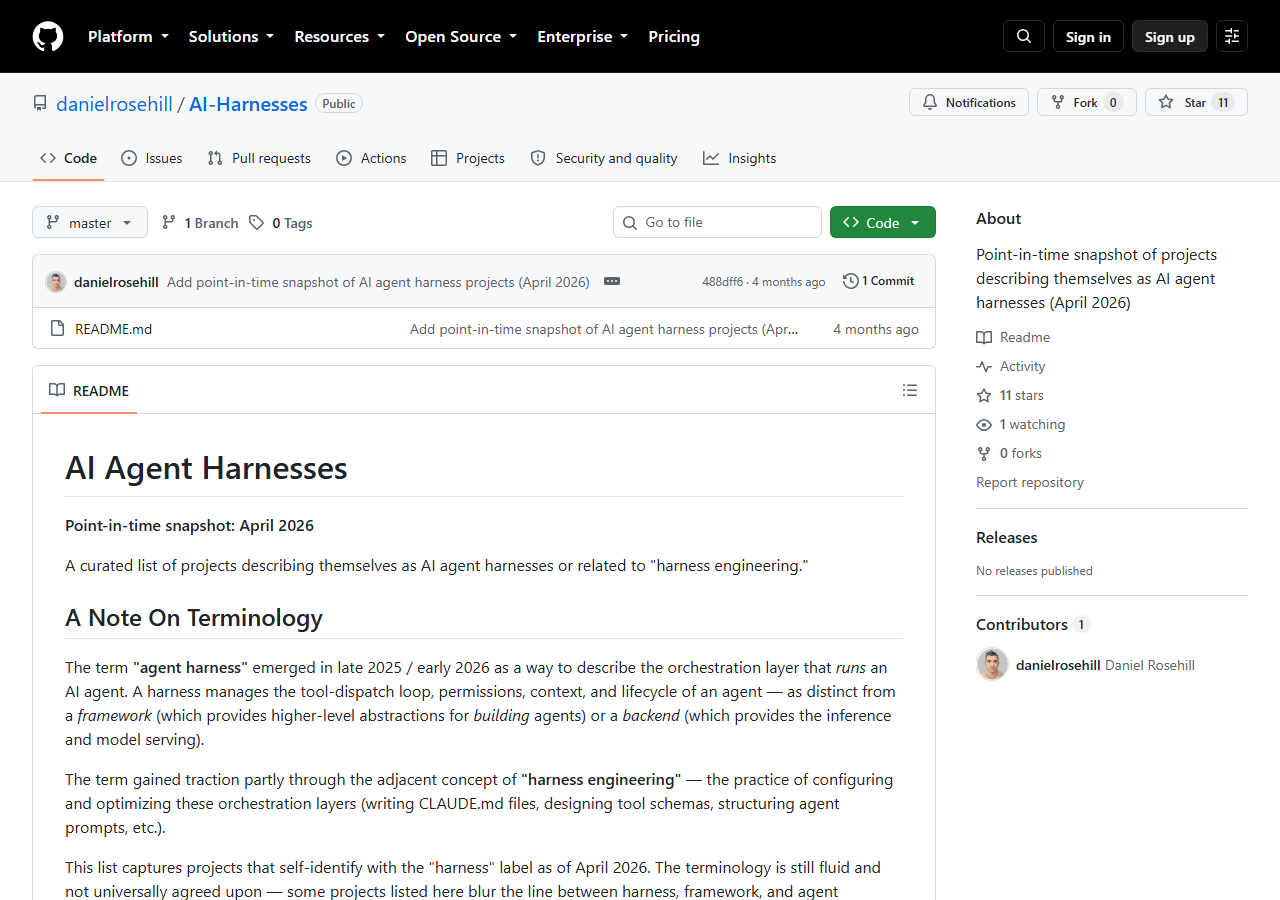
Task: Fork the repository with Fork button
Action: (1086, 102)
